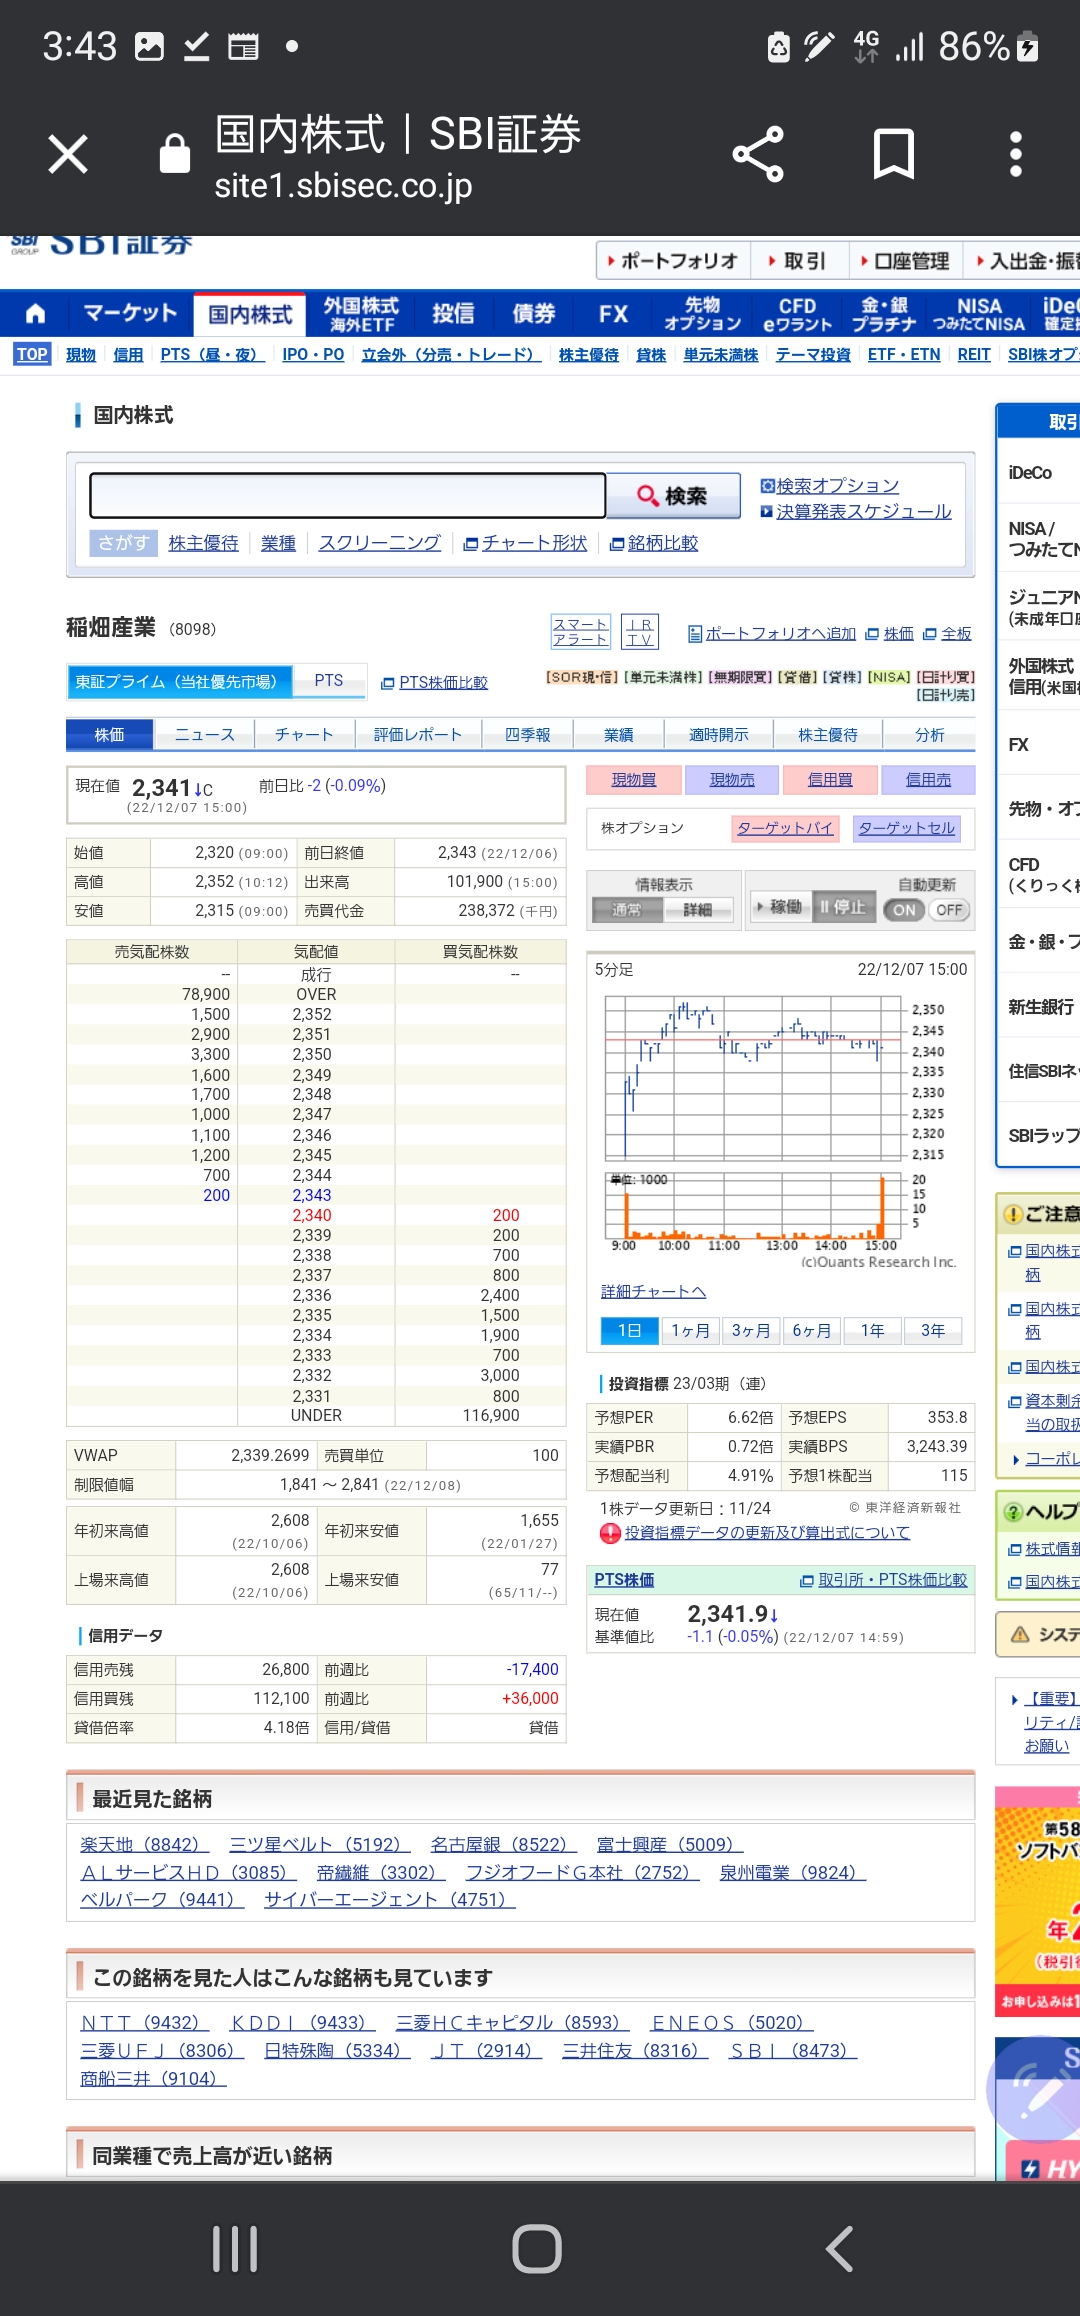Set information display to 通常
The height and width of the screenshot is (2316, 1080).
(626, 909)
